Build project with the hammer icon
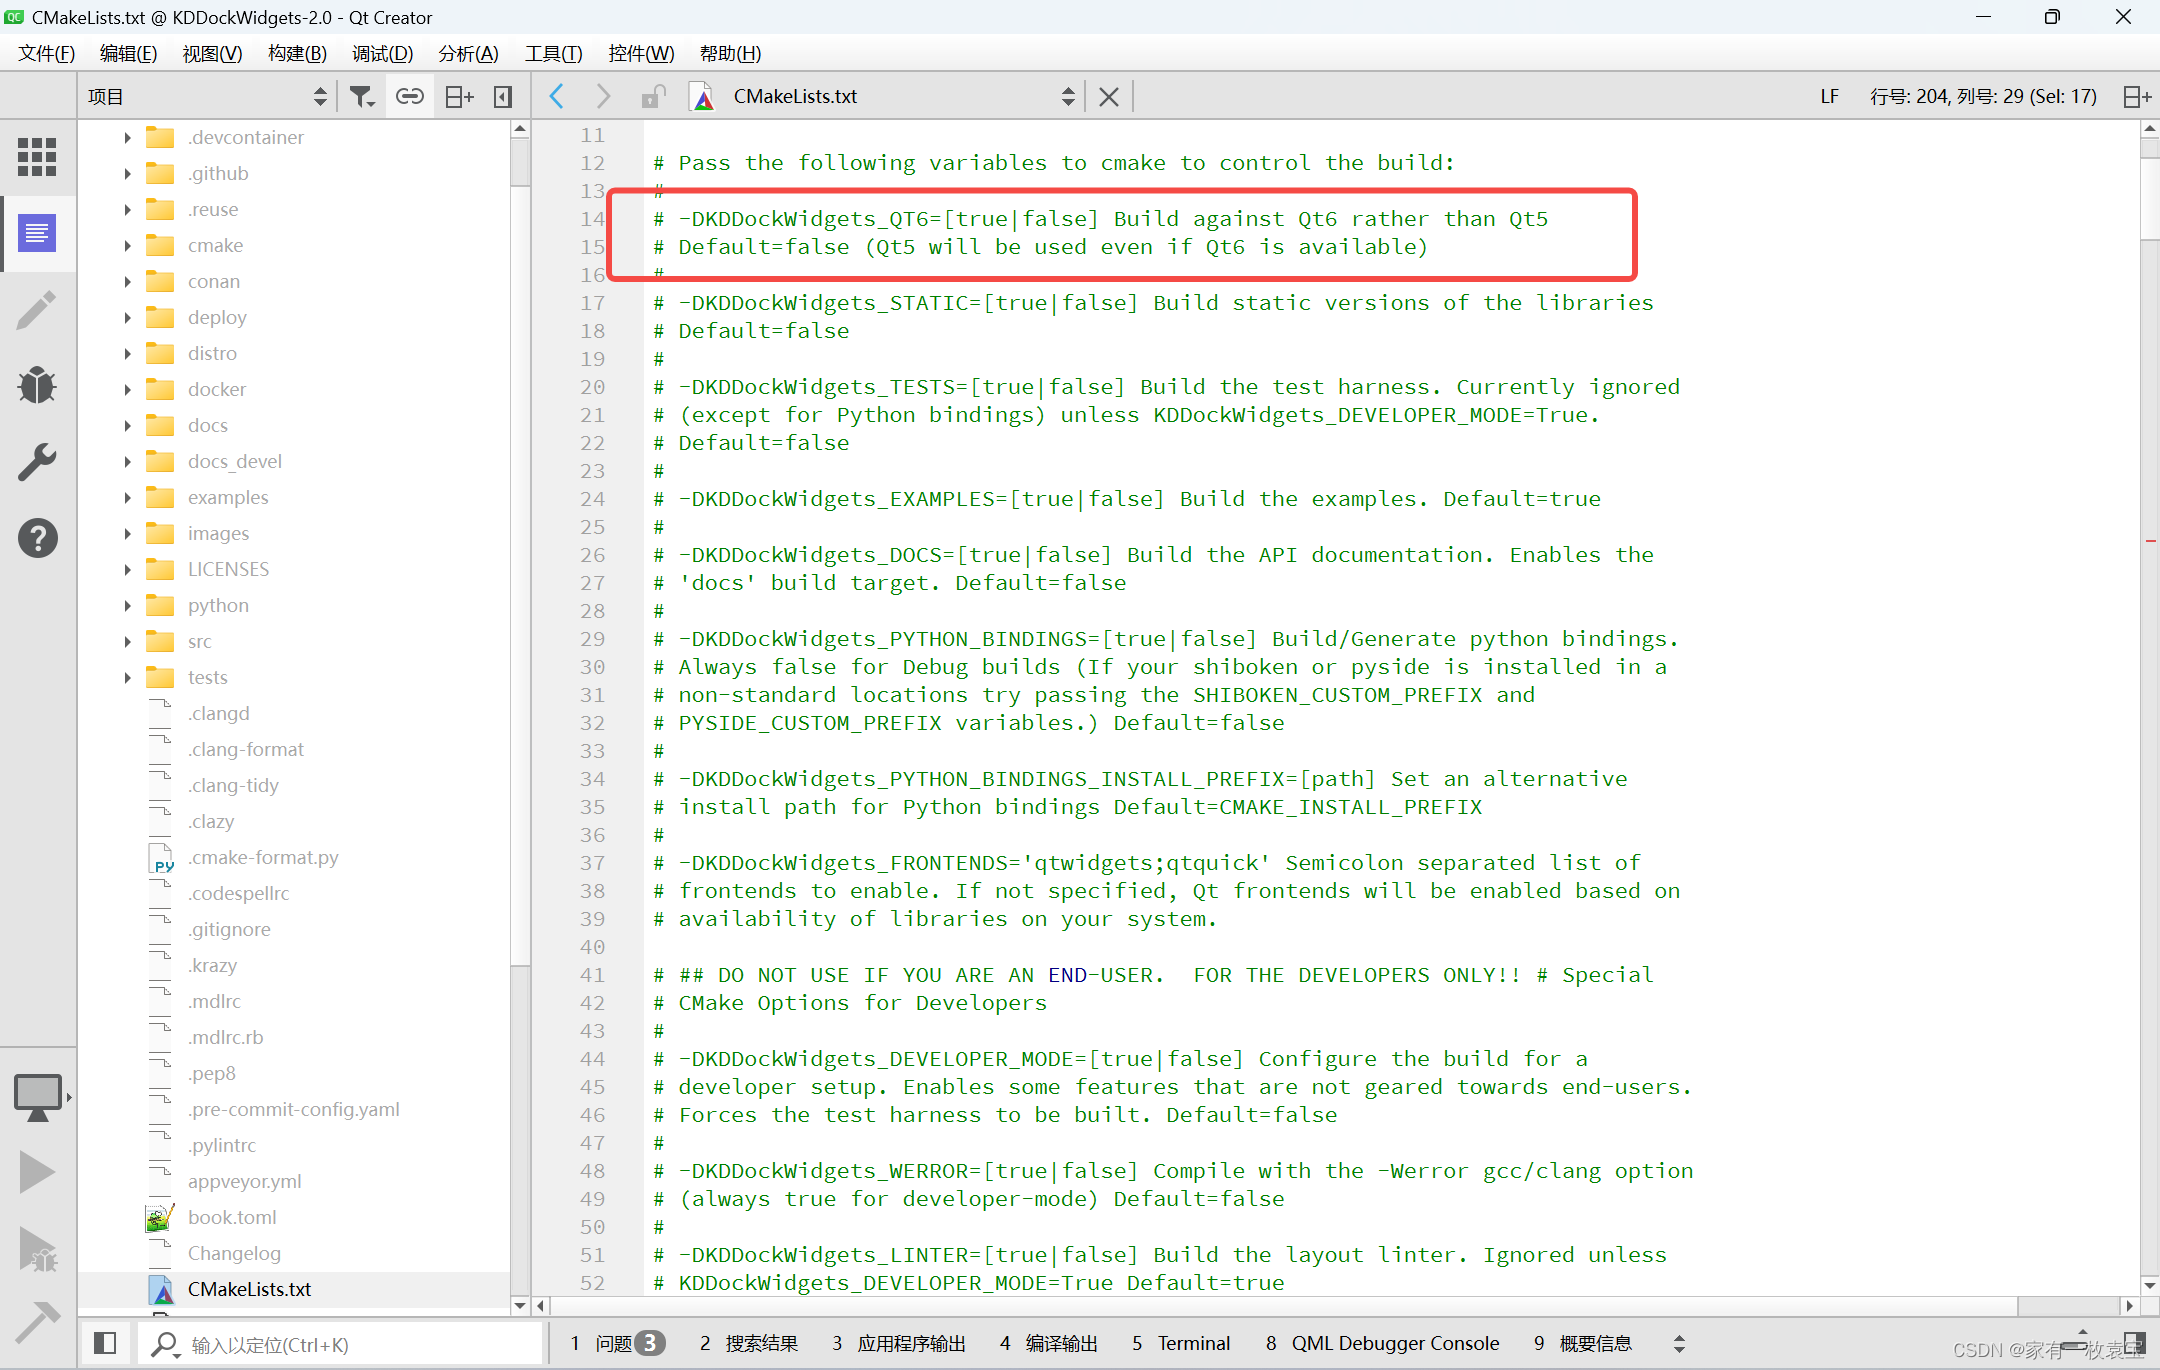The width and height of the screenshot is (2160, 1370). (x=38, y=1321)
